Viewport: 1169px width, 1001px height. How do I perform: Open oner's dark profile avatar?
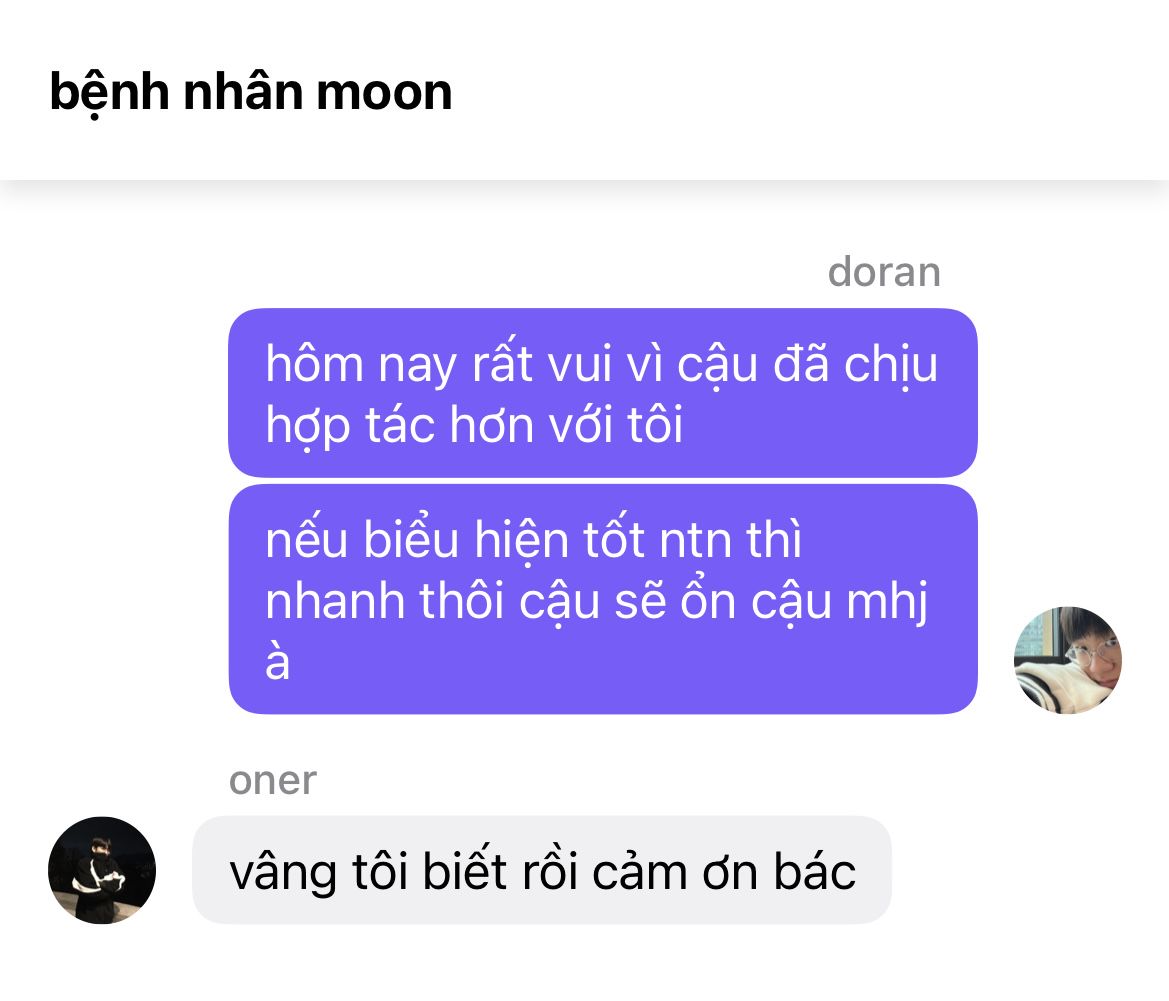(x=102, y=871)
